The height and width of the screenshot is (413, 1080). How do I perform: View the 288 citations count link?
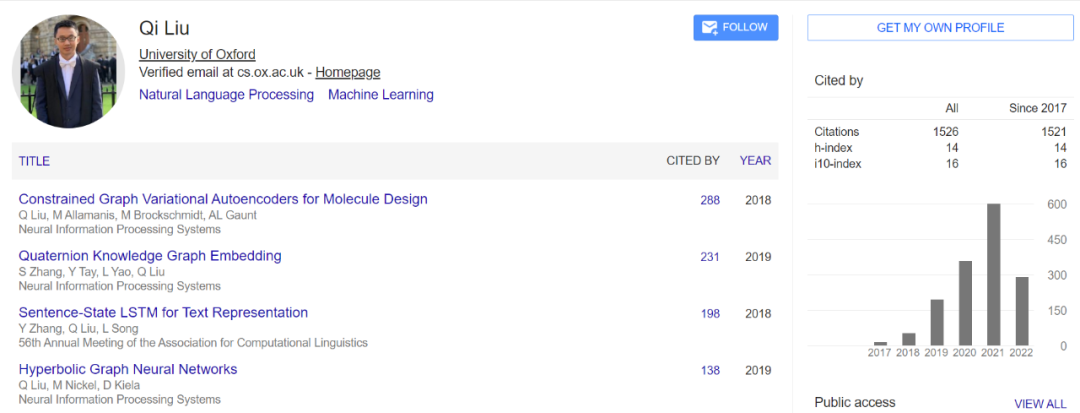(x=710, y=200)
